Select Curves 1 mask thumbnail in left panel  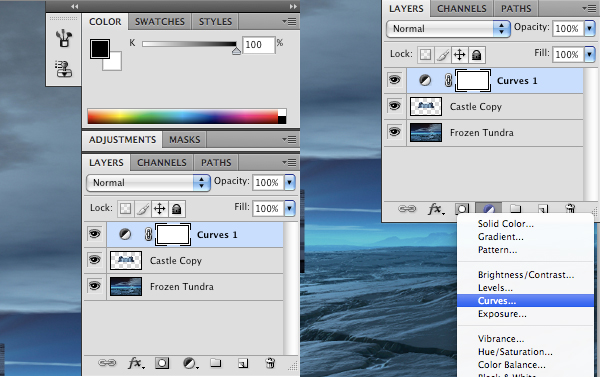coord(173,234)
